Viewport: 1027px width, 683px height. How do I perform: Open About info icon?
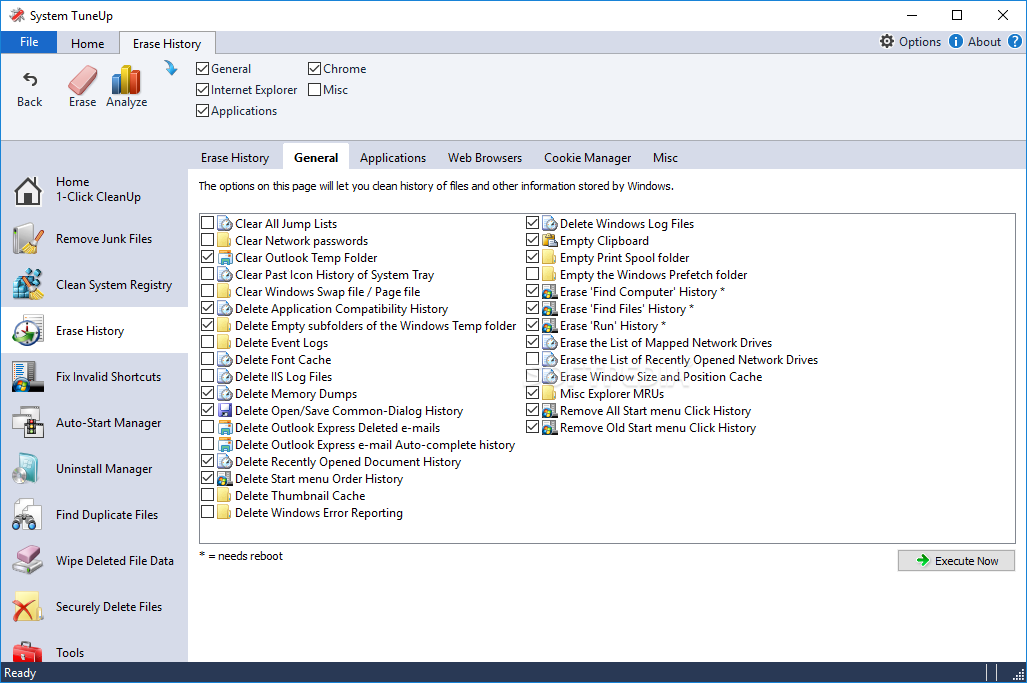956,41
